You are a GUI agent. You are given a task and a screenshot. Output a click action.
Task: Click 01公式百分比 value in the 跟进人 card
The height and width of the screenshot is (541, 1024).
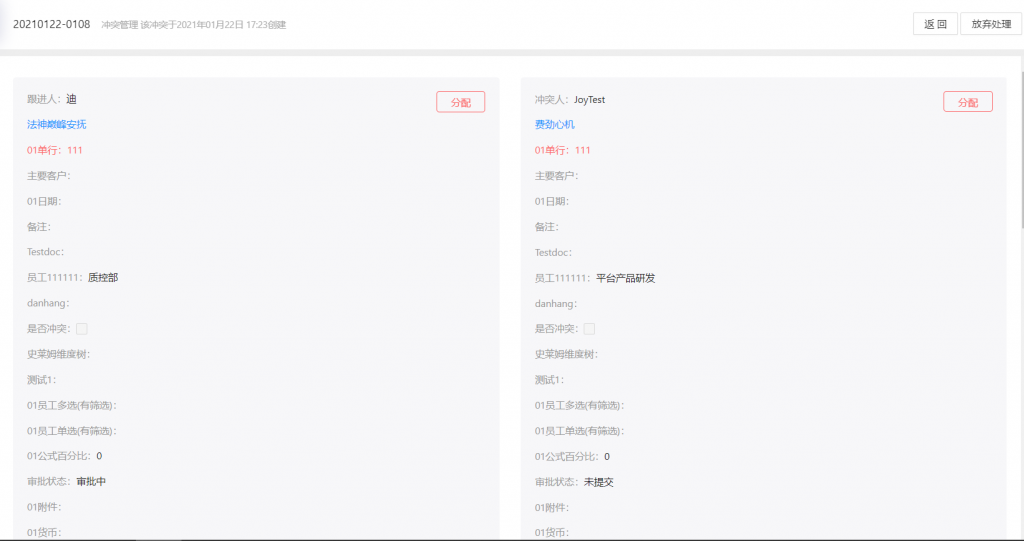[99, 456]
